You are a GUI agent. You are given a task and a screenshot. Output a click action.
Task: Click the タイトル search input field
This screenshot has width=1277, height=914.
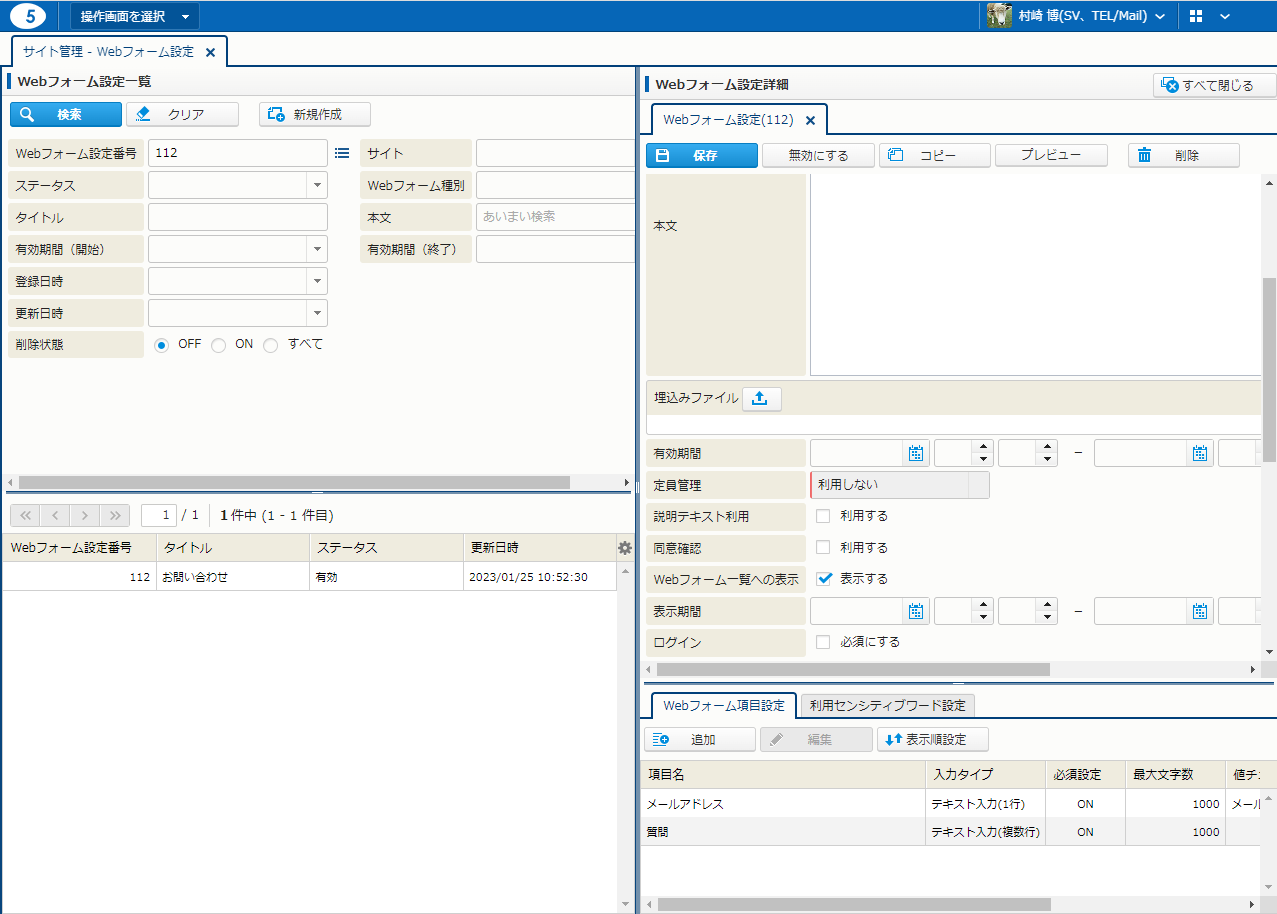[238, 217]
